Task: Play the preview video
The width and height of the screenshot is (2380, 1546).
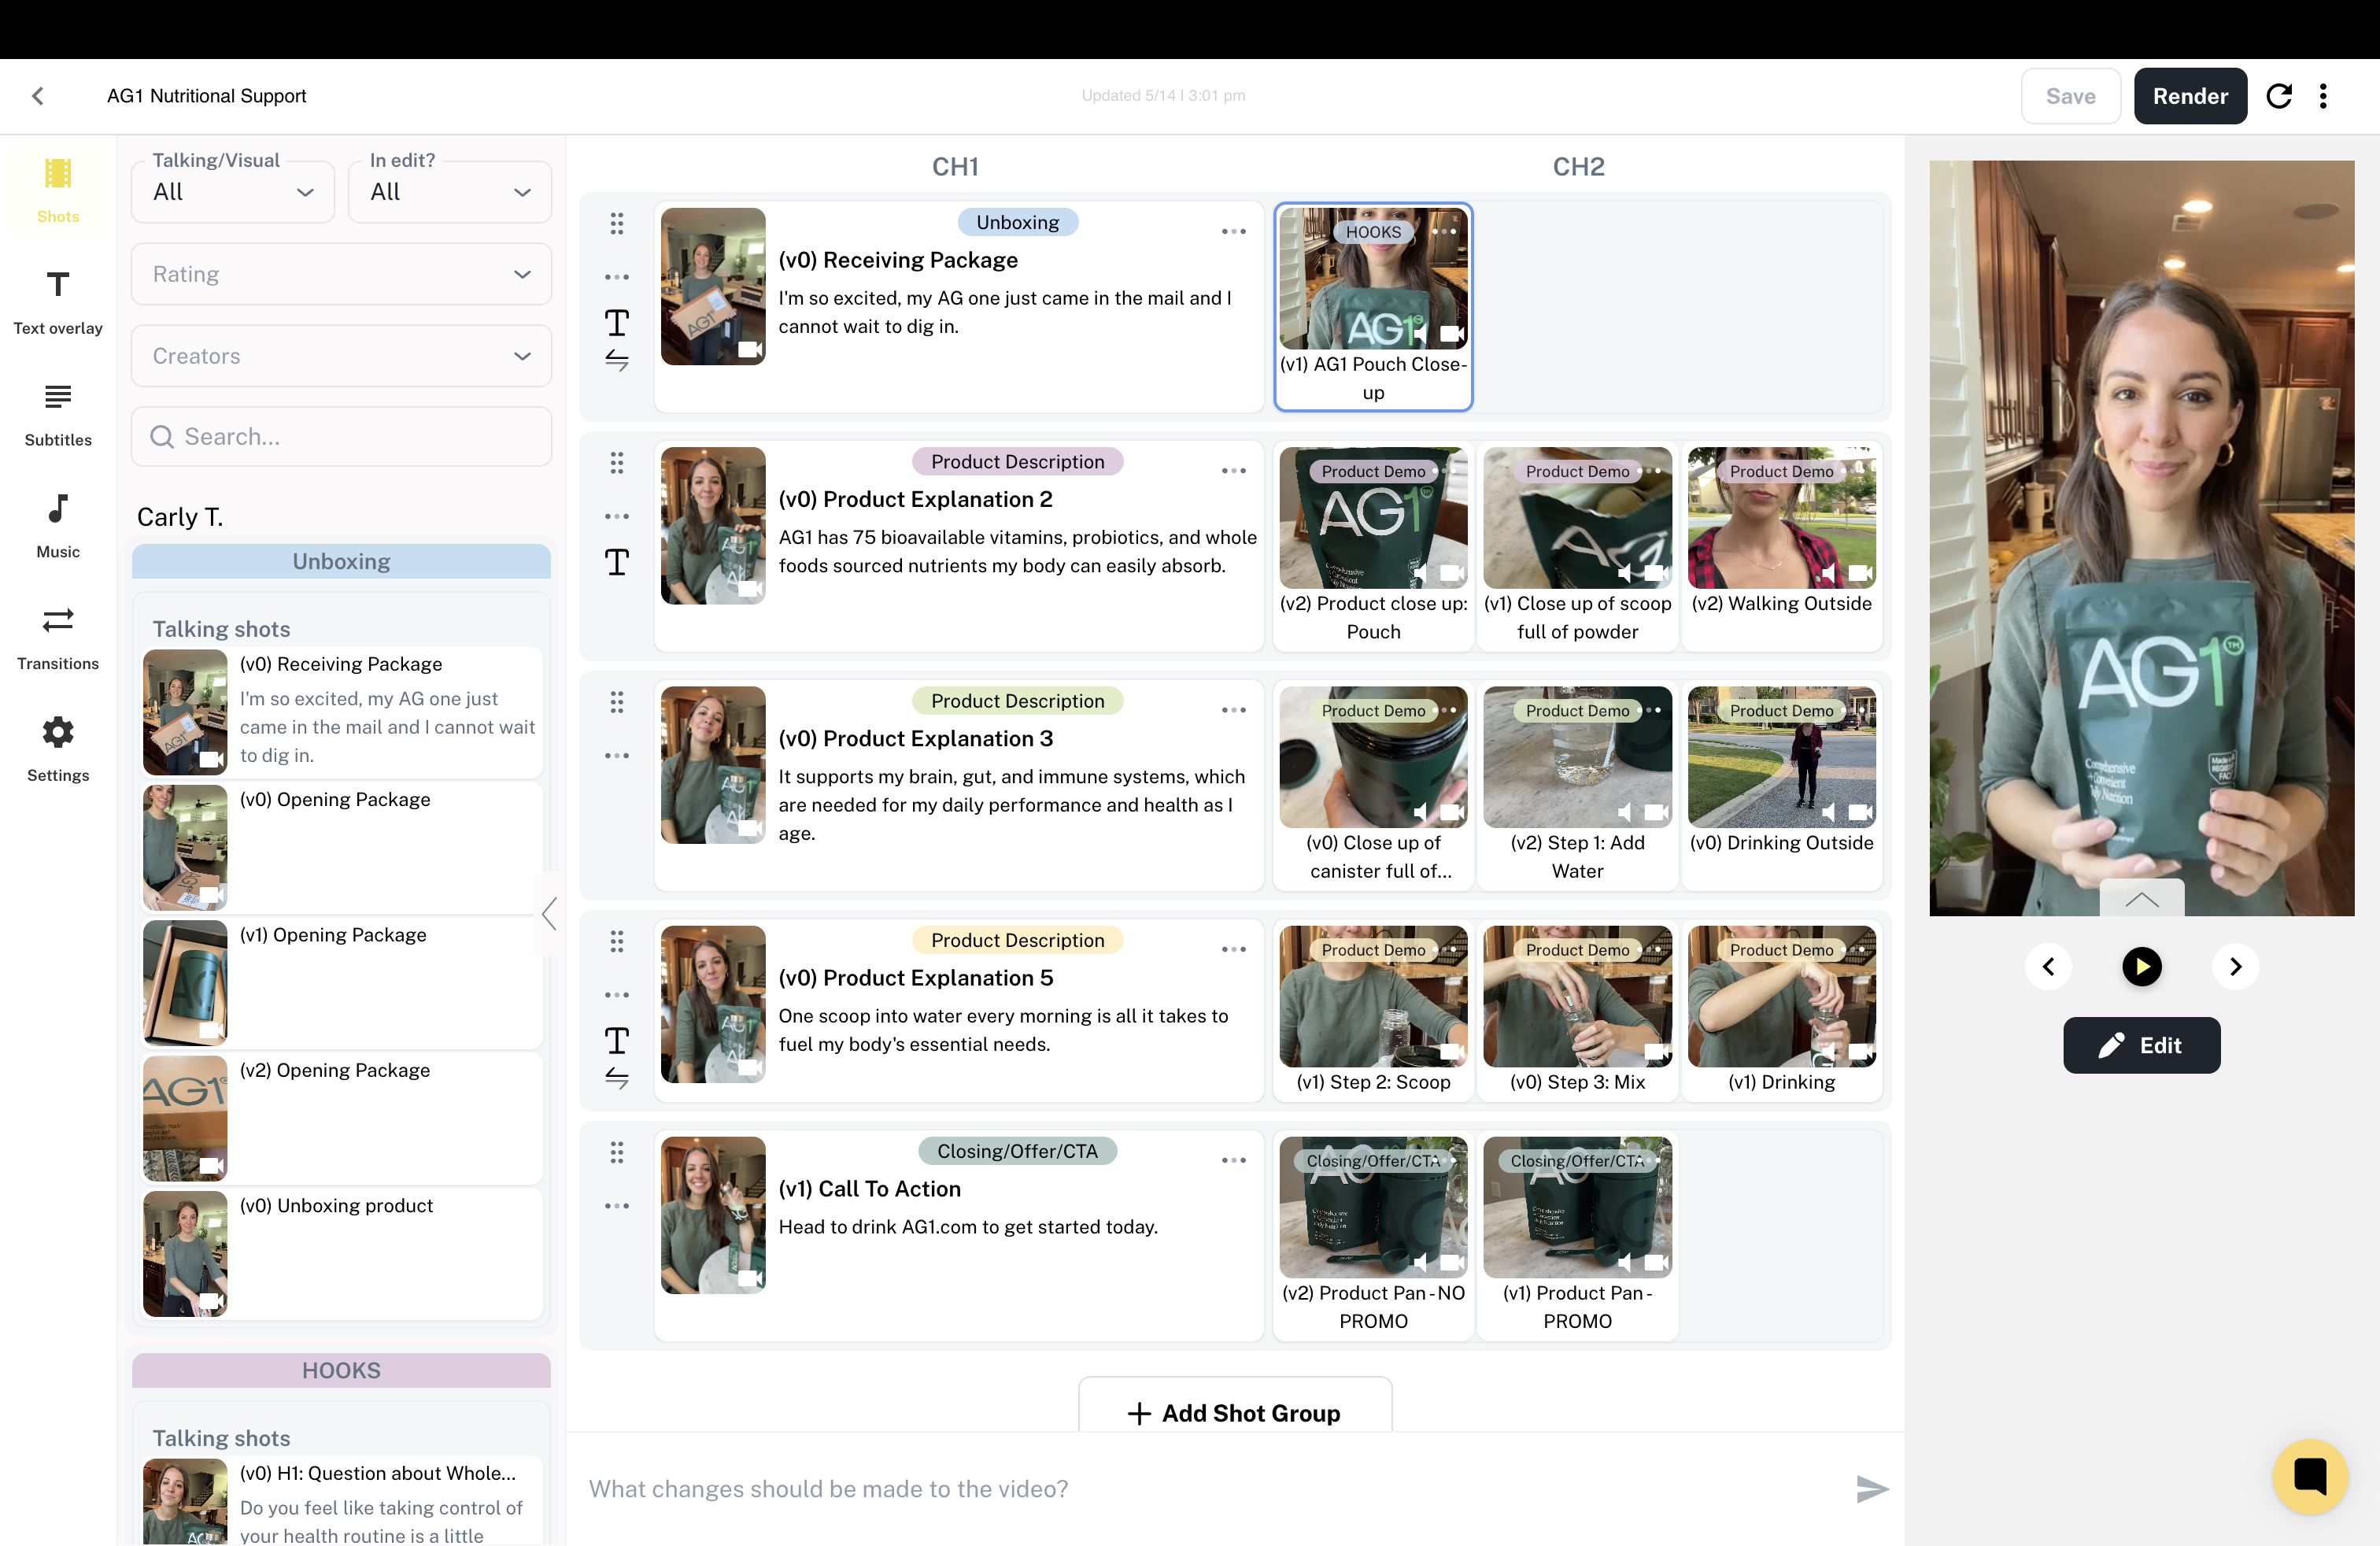Action: click(2142, 967)
